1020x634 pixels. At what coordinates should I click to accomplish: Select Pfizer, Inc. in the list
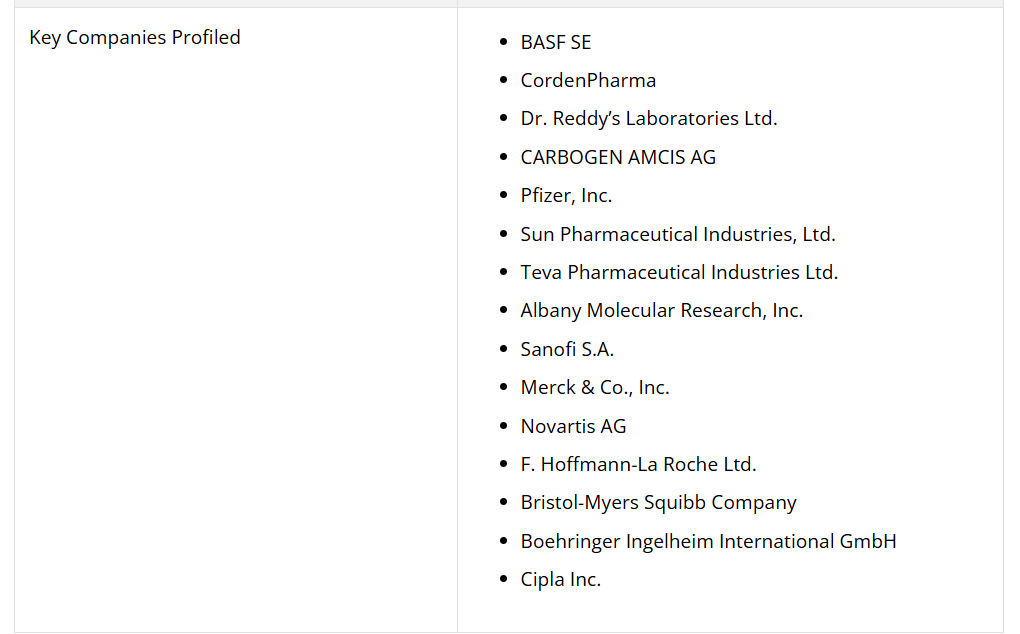tap(566, 196)
